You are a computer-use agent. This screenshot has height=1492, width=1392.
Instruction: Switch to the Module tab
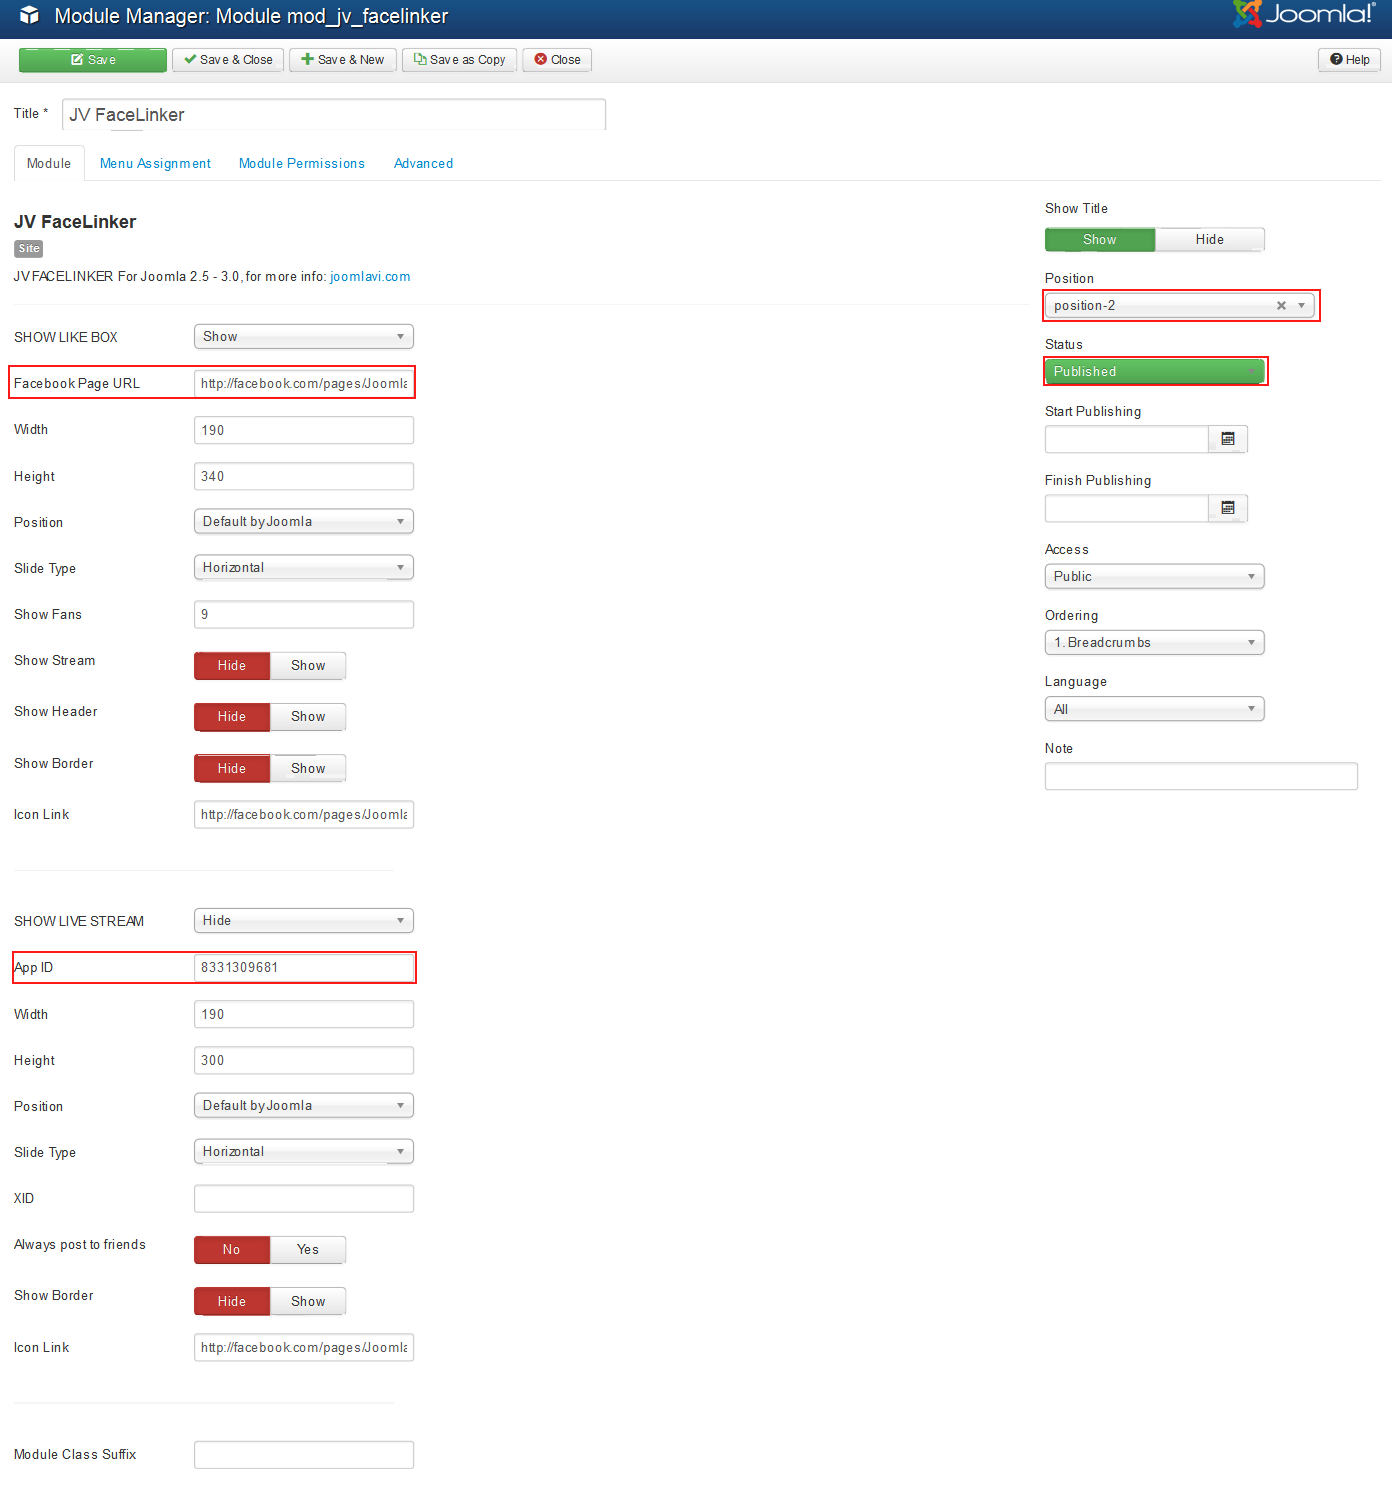[x=49, y=163]
